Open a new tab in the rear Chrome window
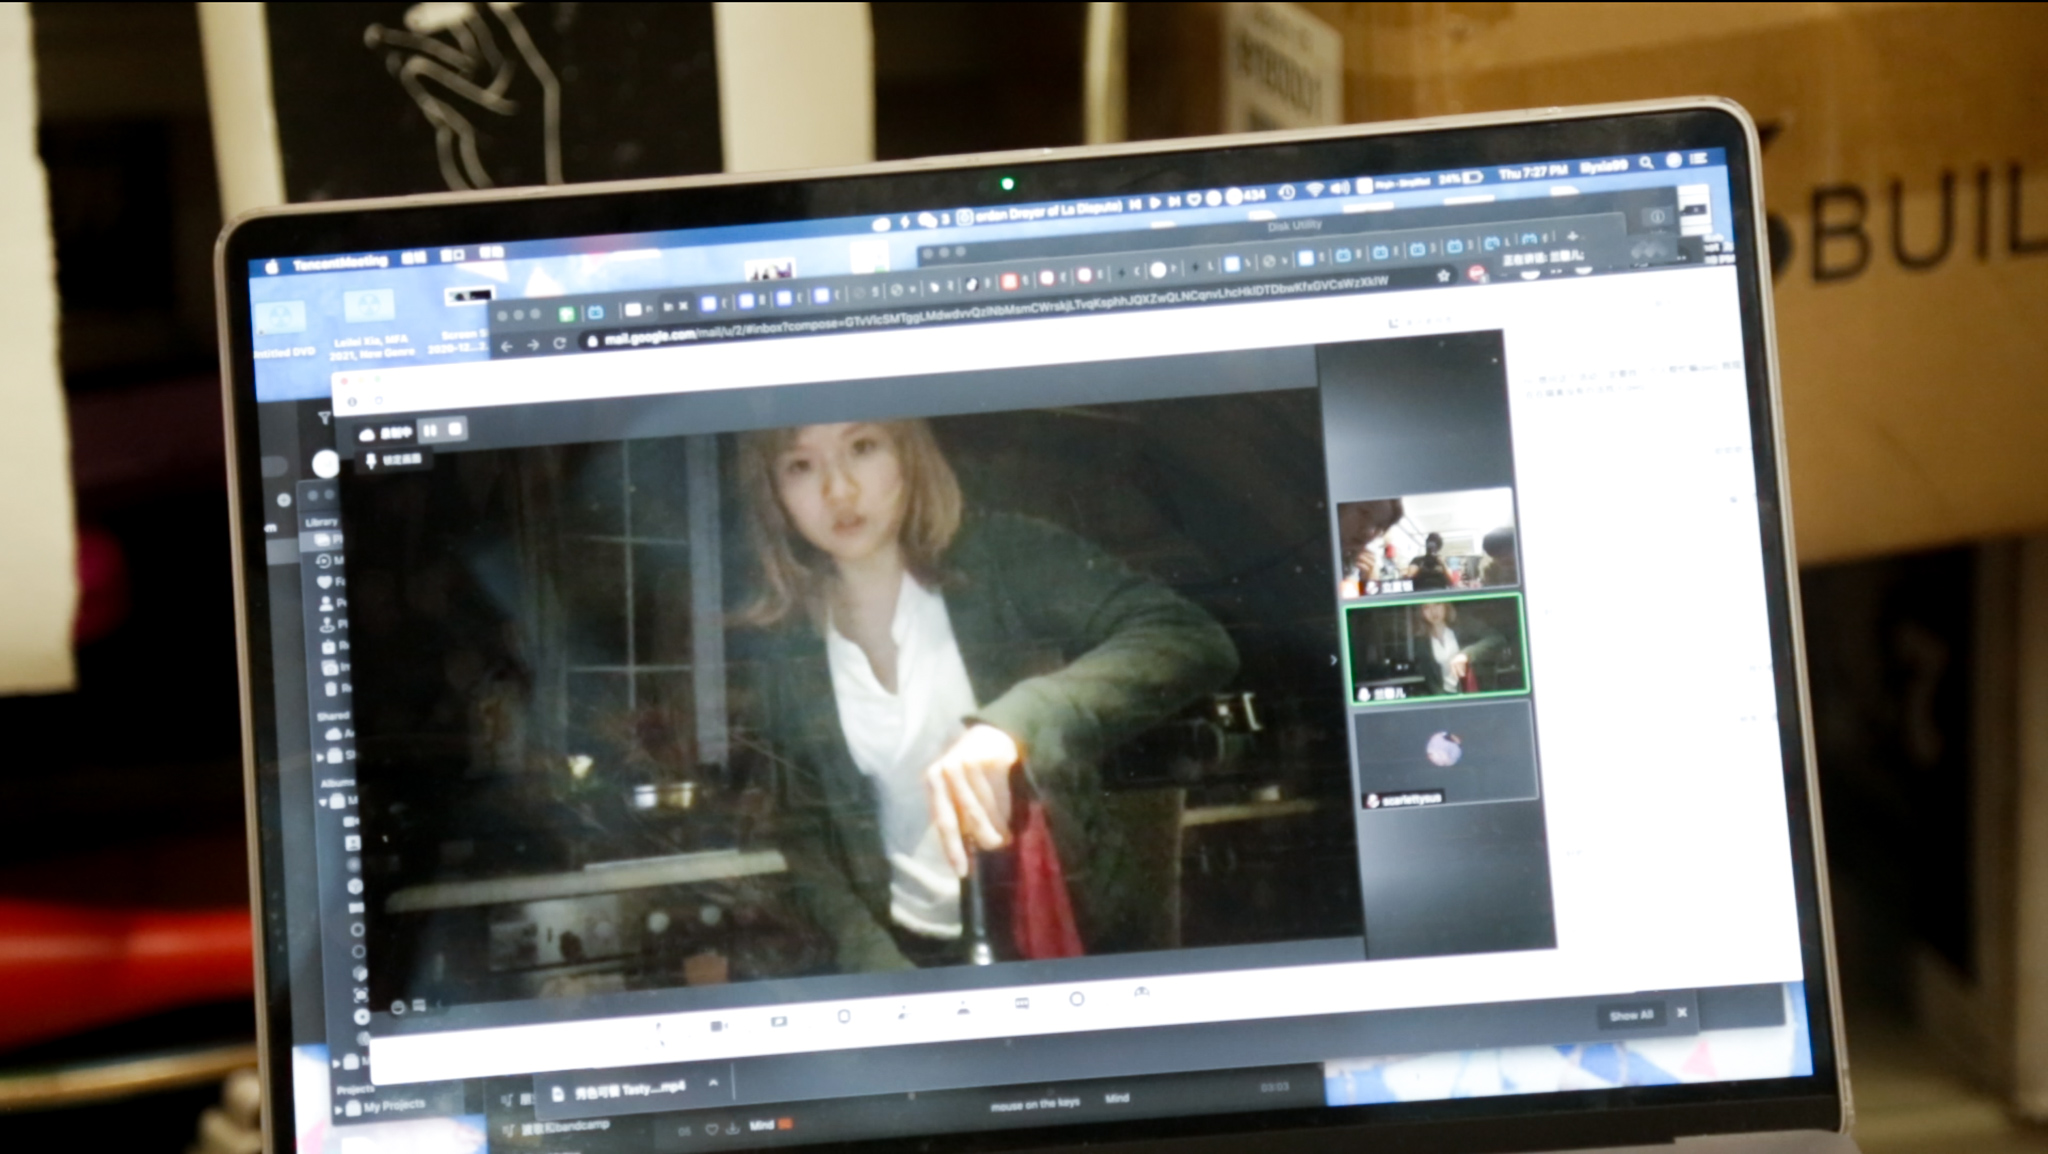Image resolution: width=2048 pixels, height=1154 pixels. [1572, 236]
